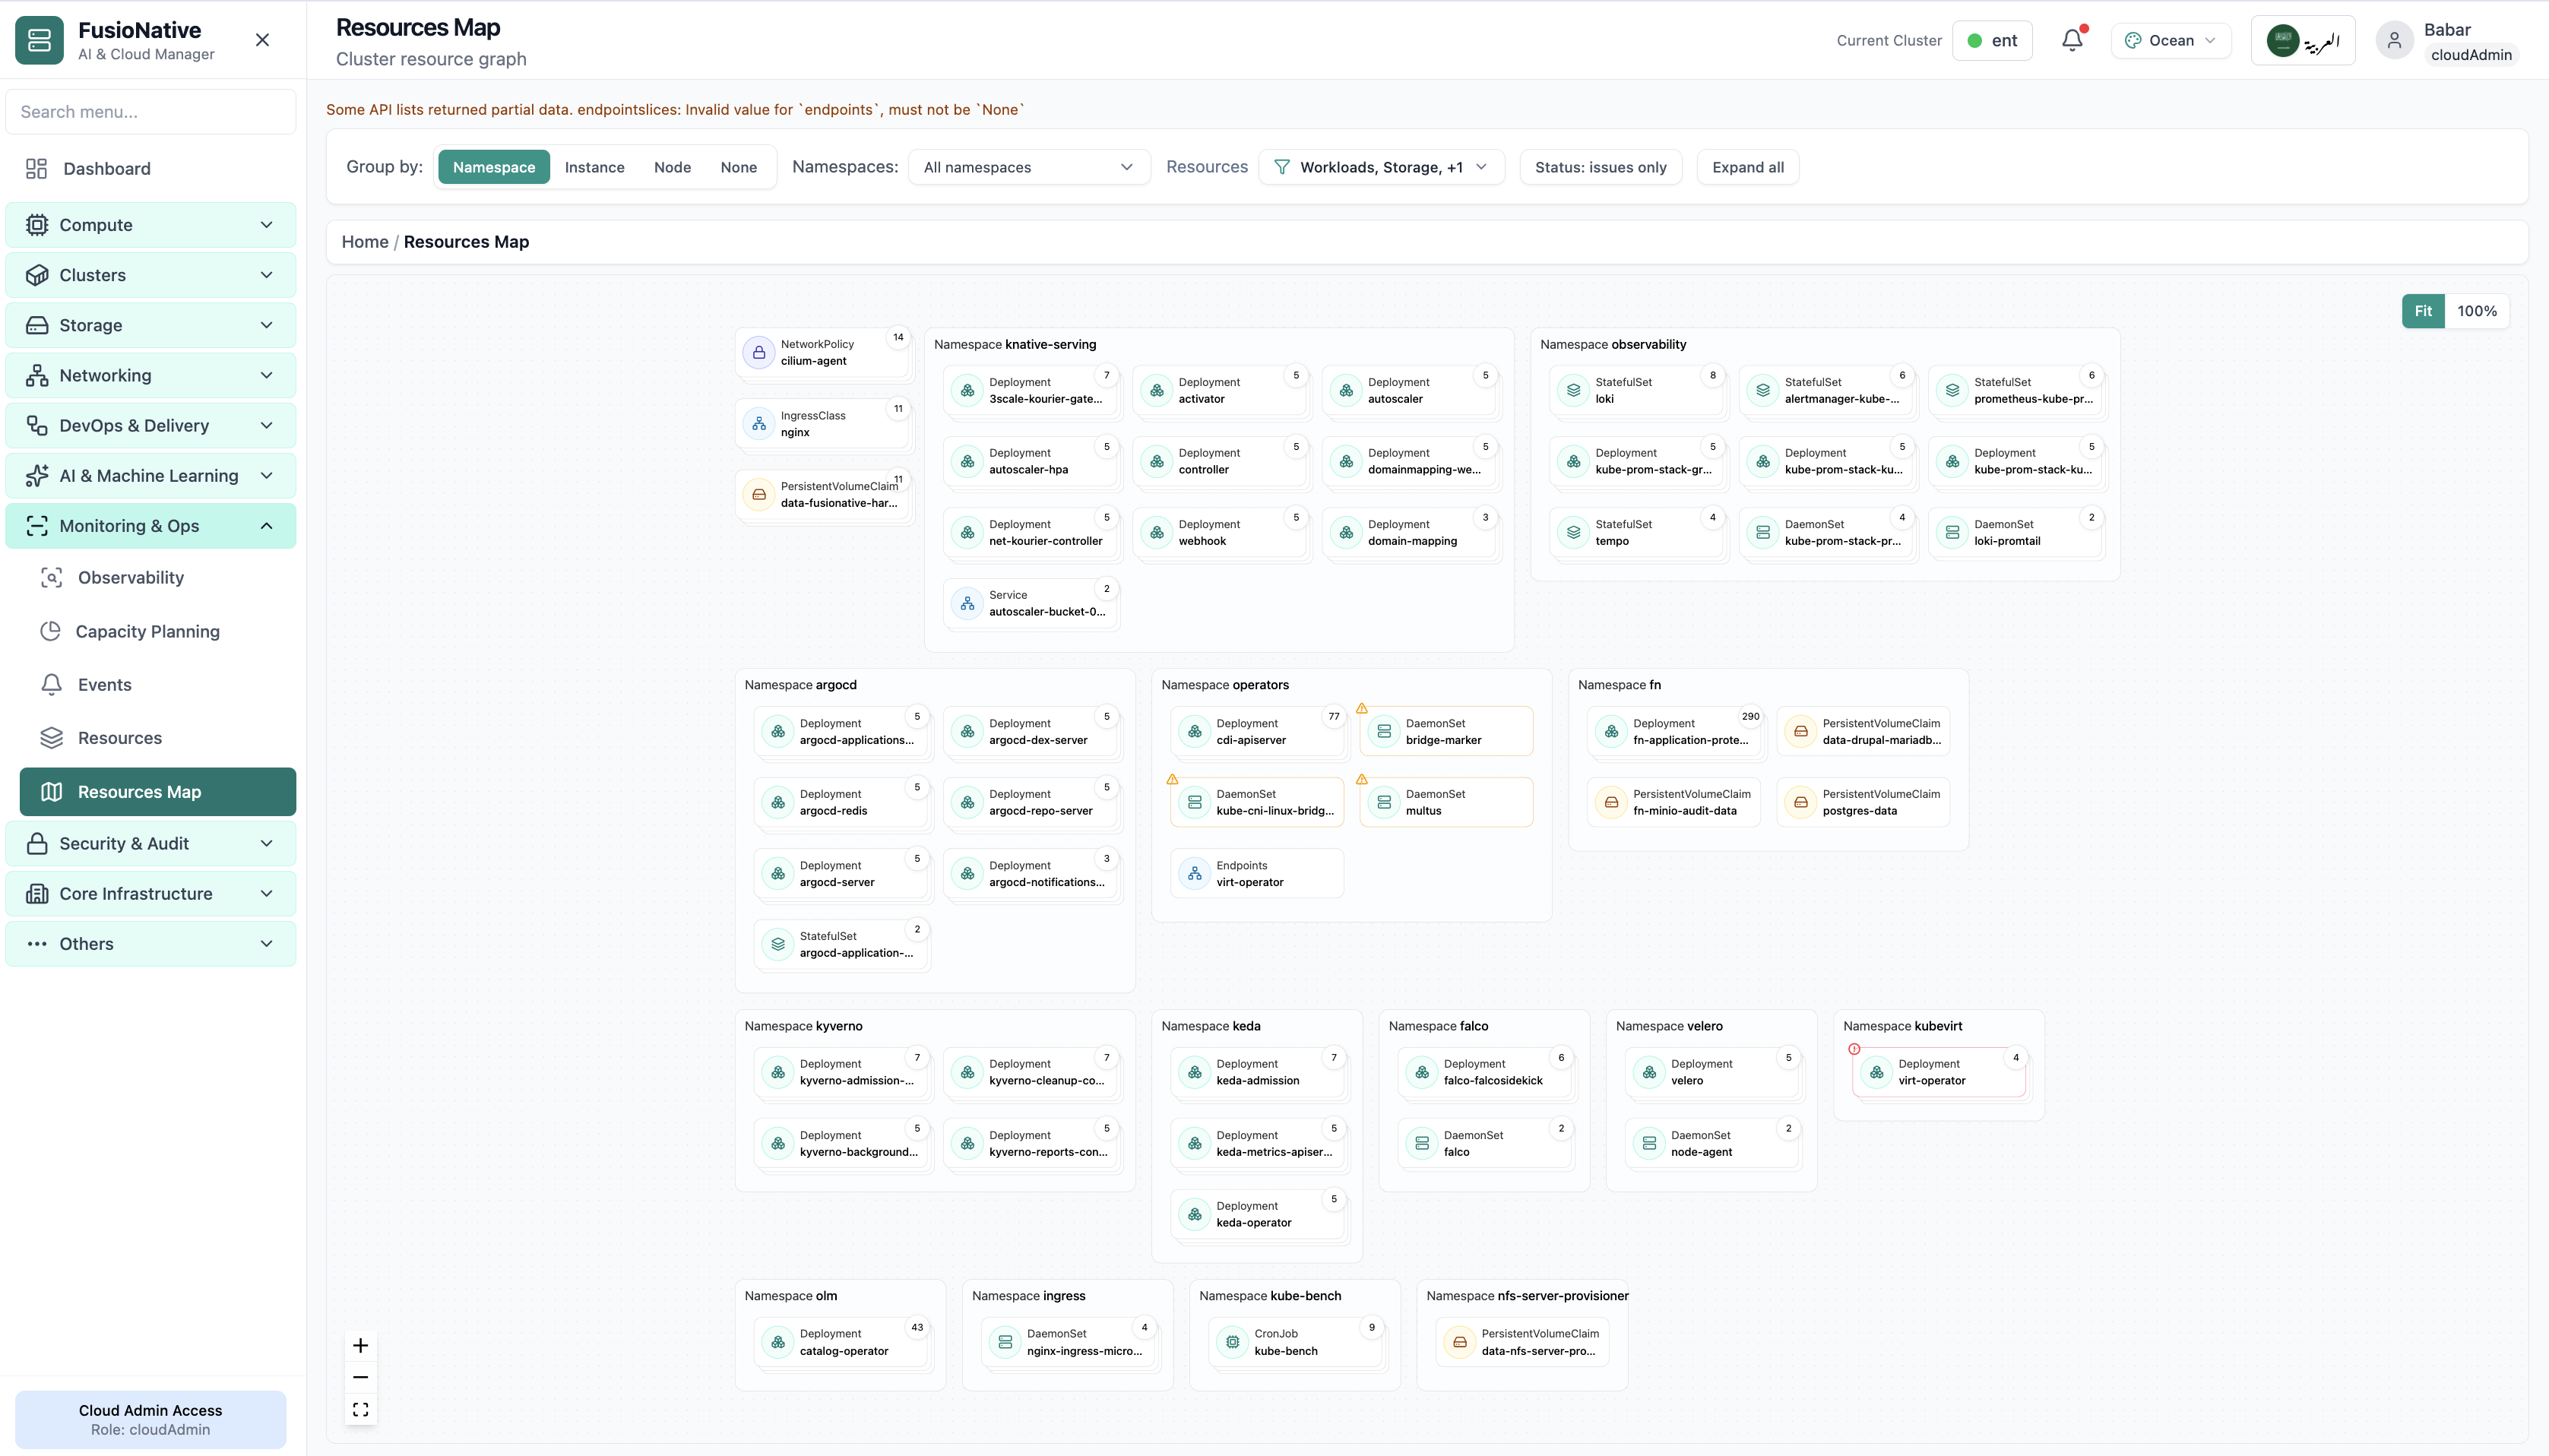Expand the Core Infrastructure section
Image resolution: width=2549 pixels, height=1456 pixels.
tap(151, 893)
